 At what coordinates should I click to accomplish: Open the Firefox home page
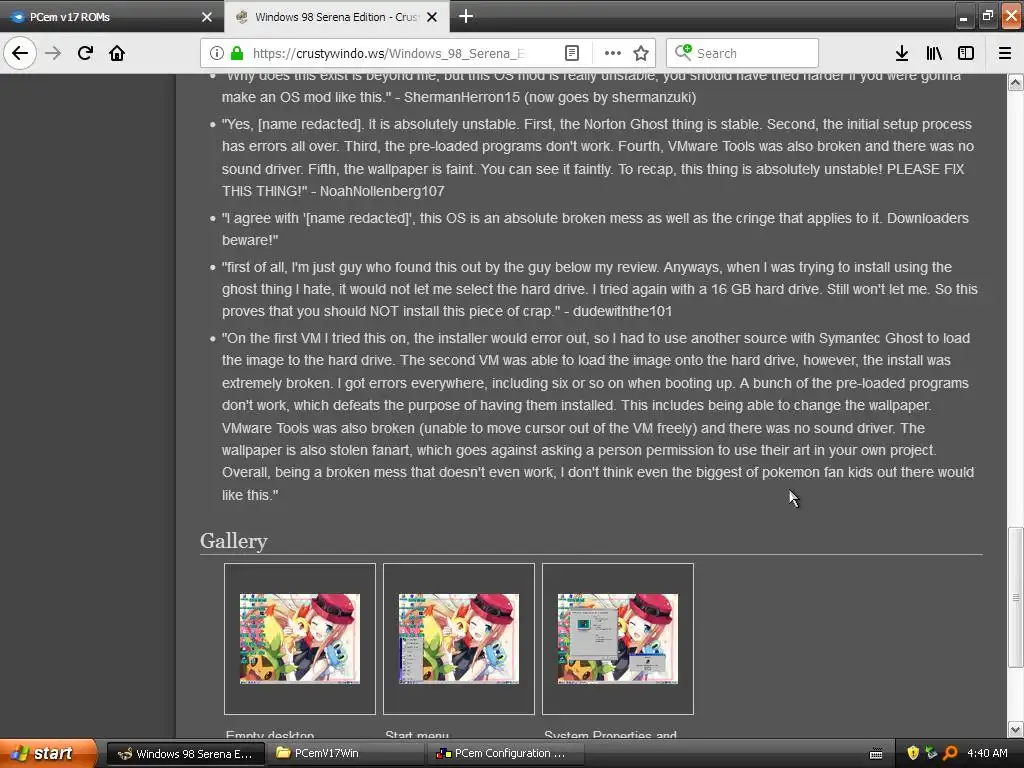[x=117, y=53]
